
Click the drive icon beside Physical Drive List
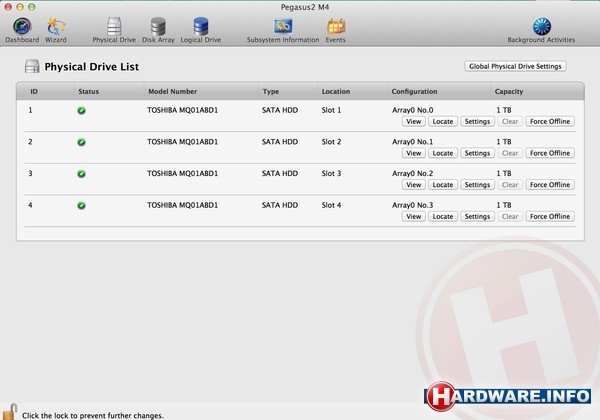coord(32,67)
